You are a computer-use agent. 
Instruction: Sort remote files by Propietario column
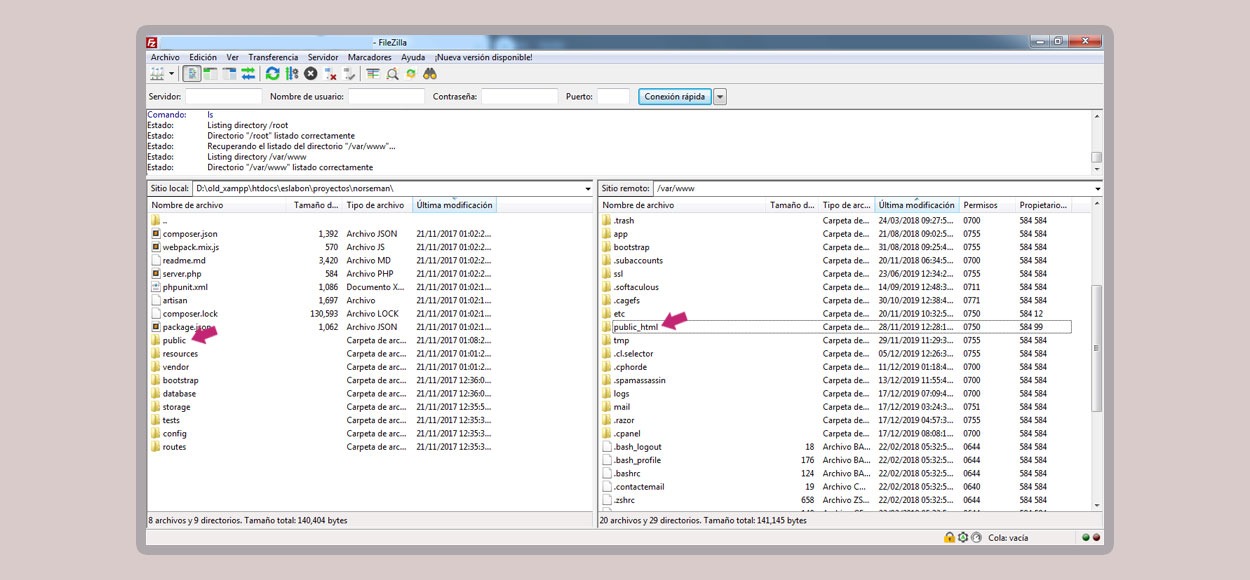coord(1043,205)
